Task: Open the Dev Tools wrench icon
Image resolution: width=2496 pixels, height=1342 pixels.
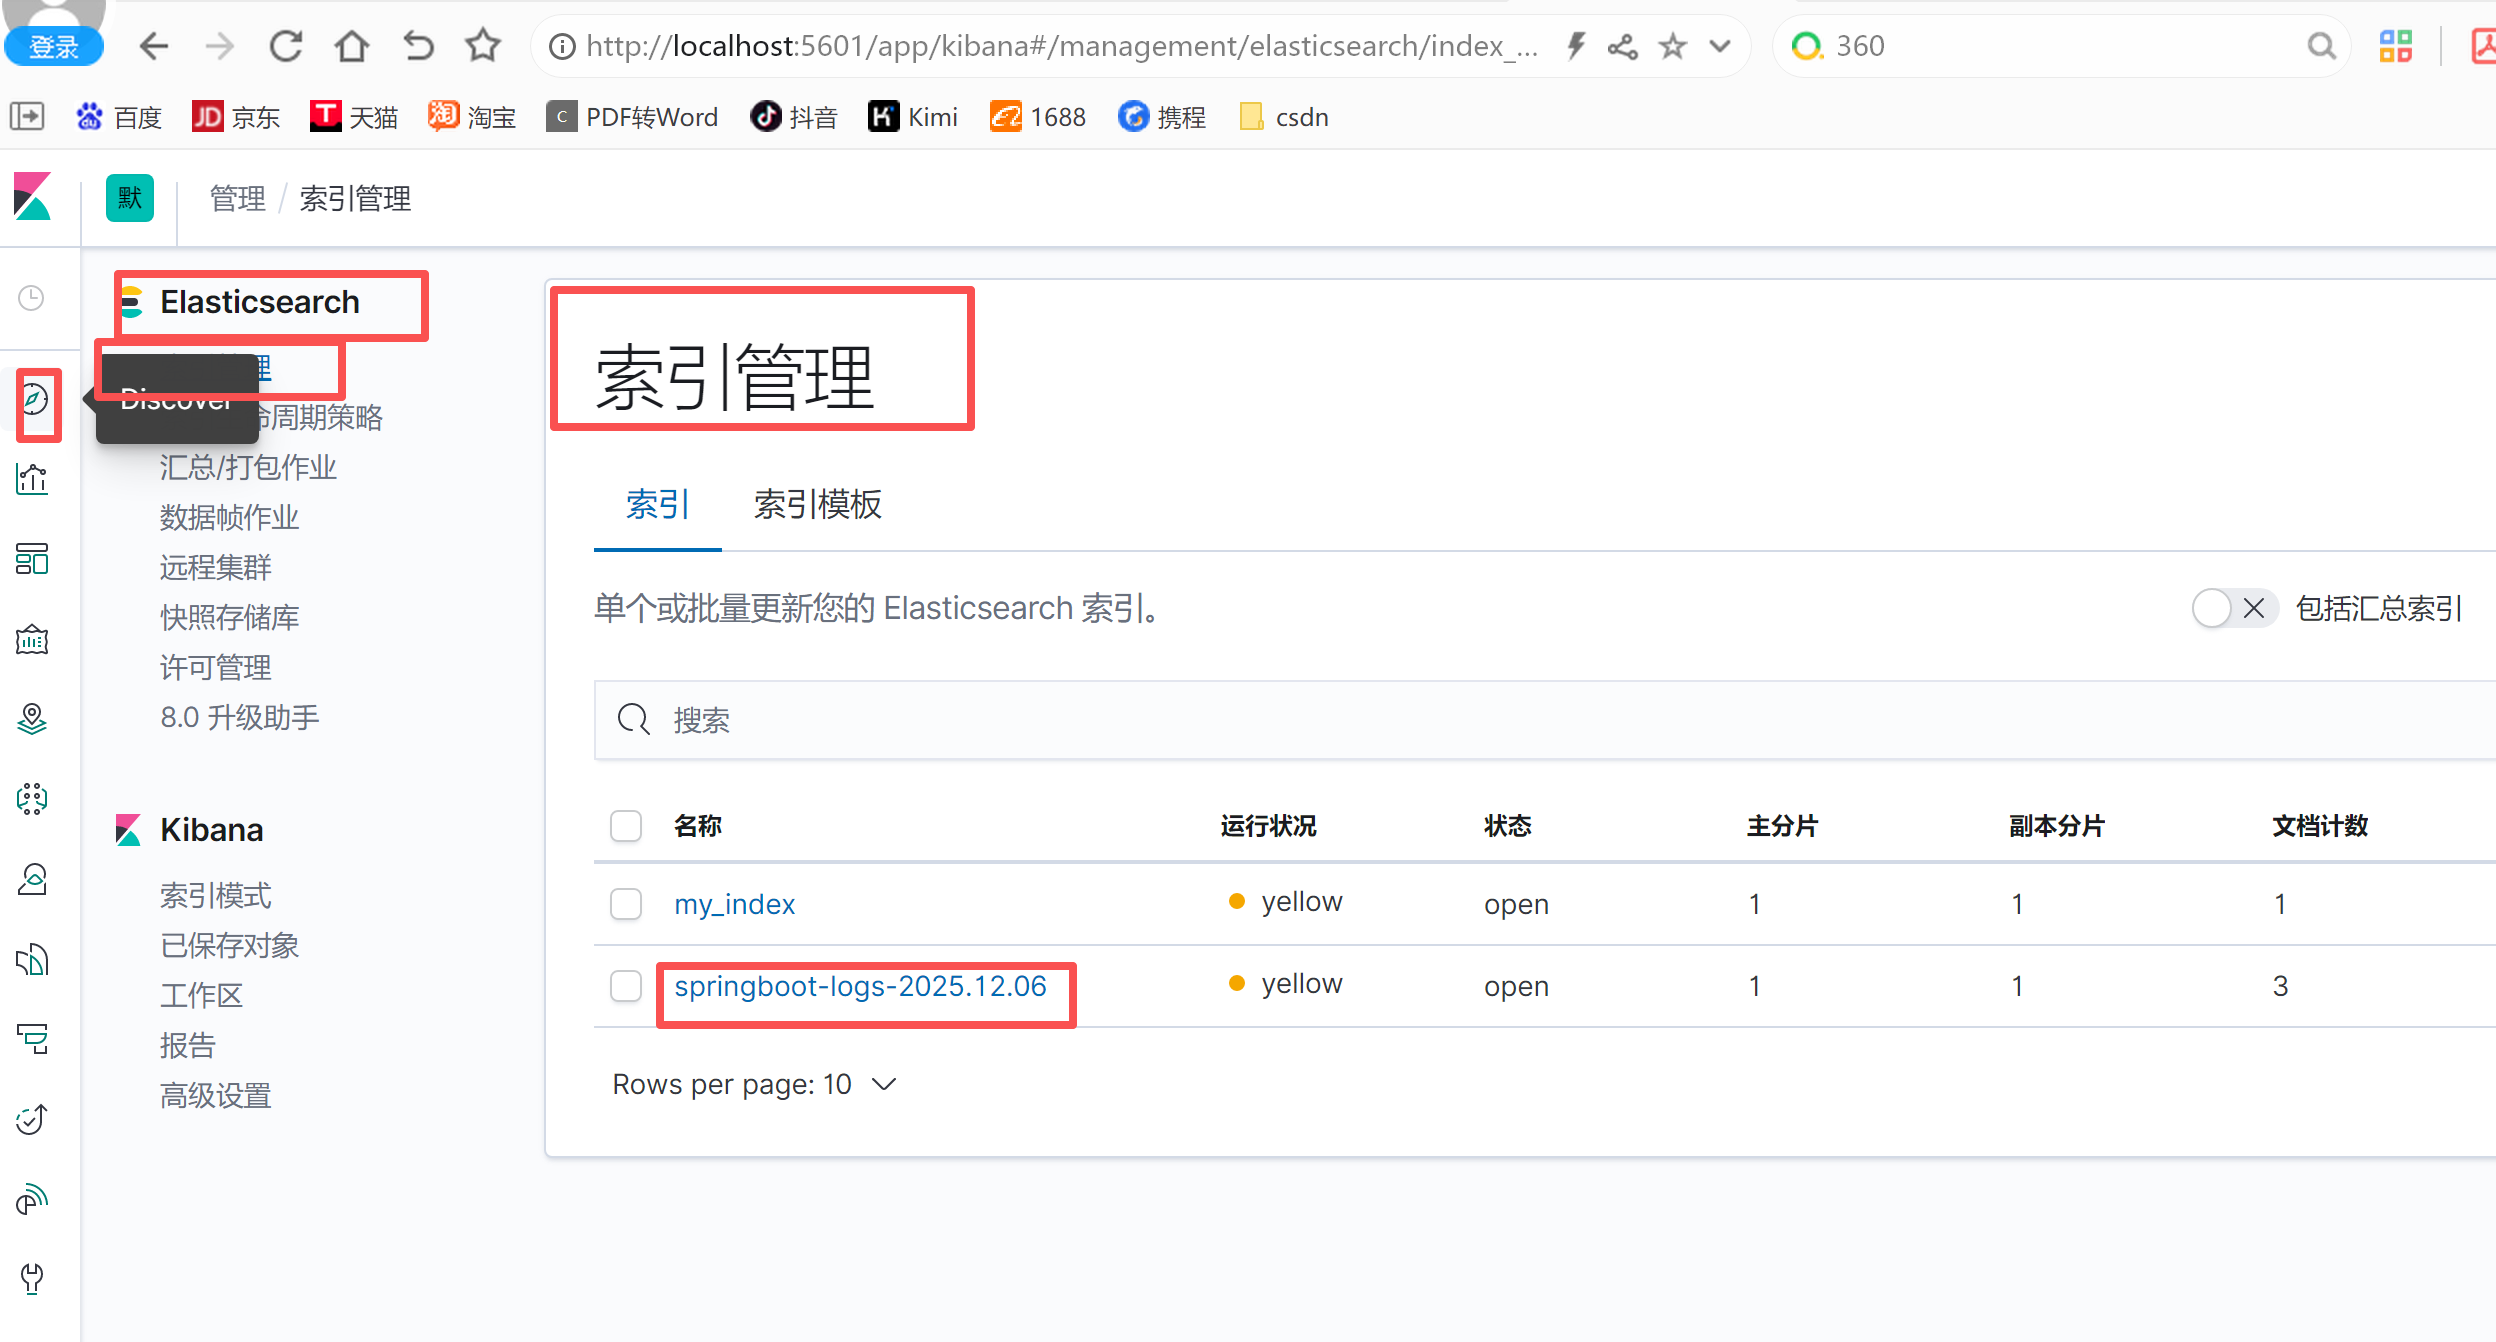Action: coord(32,1278)
